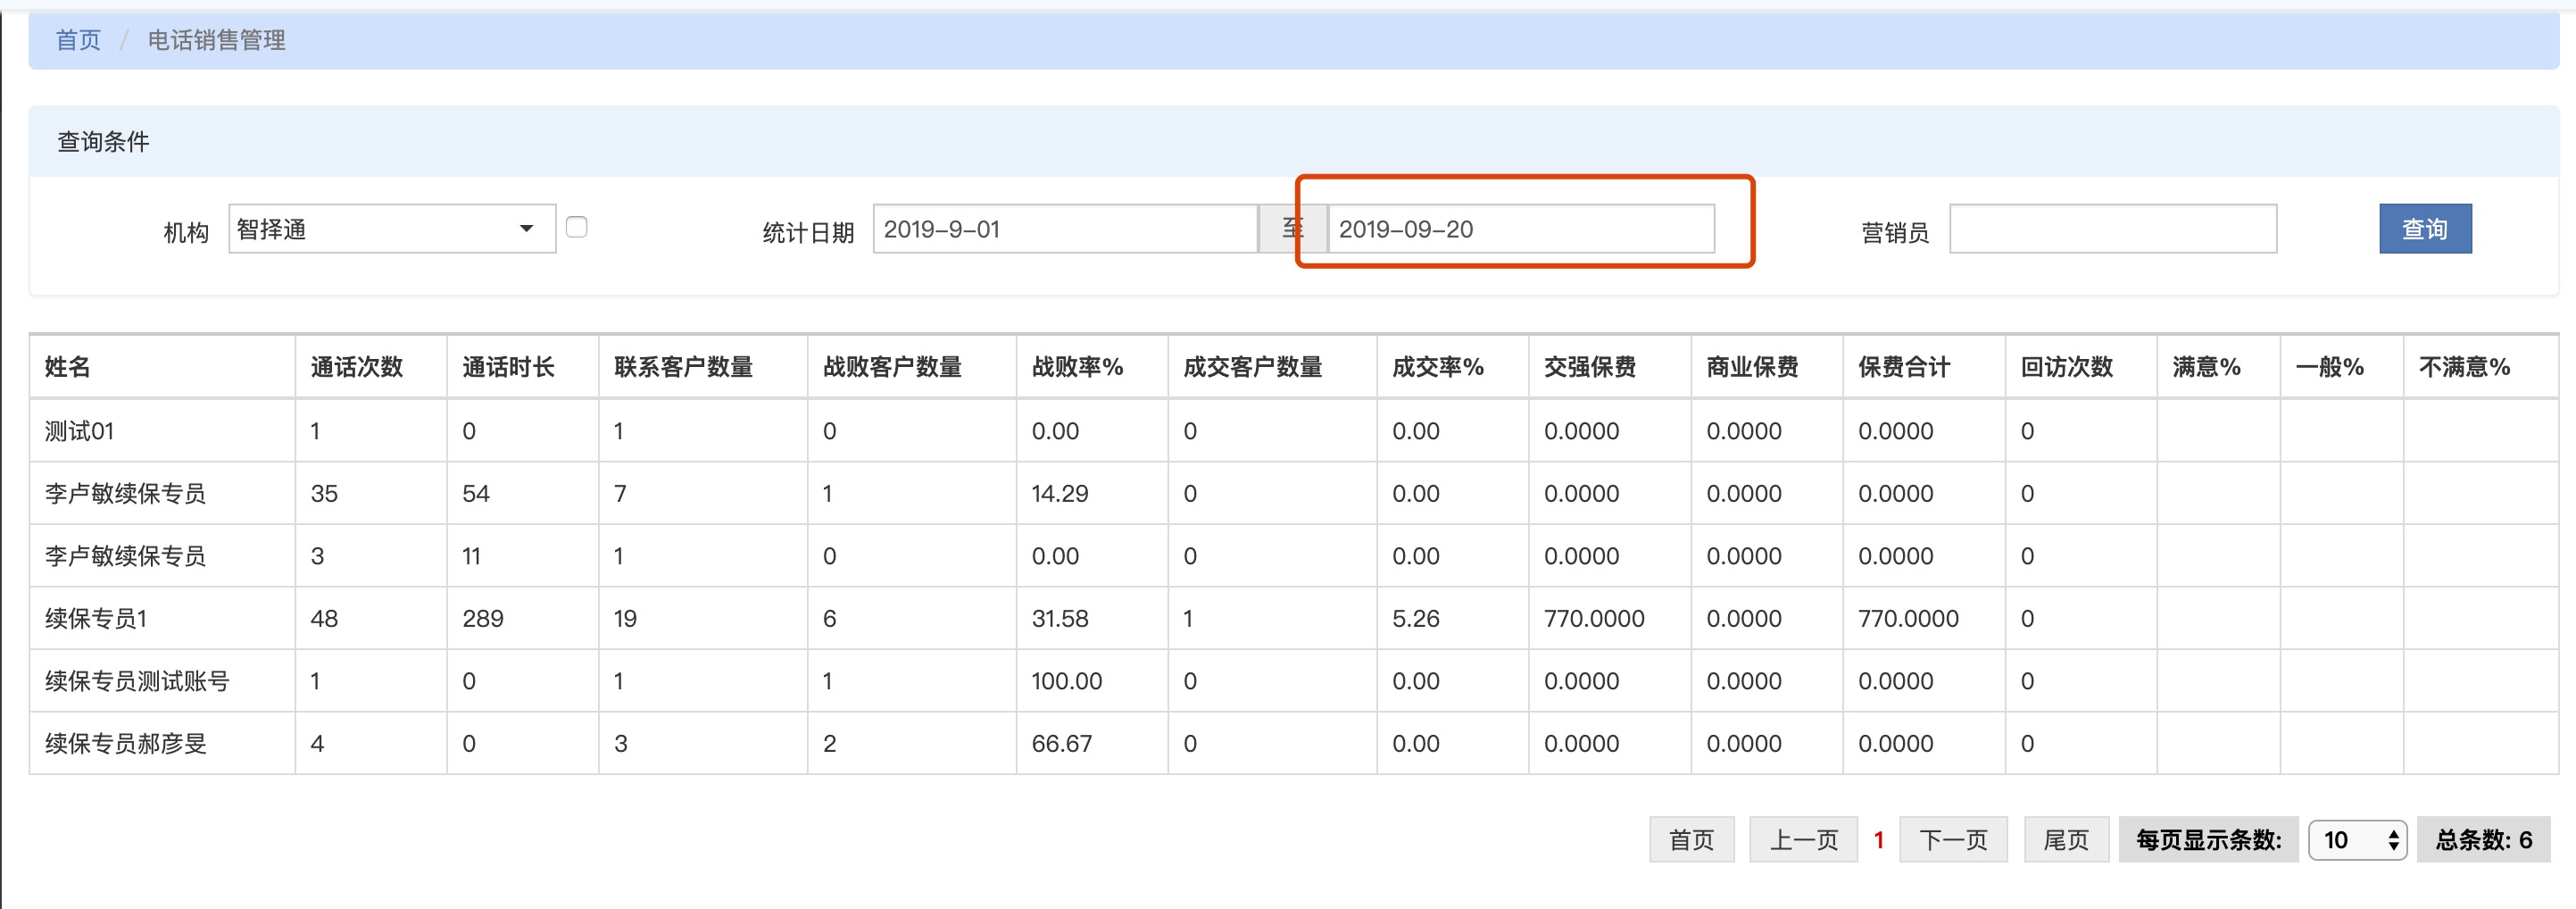This screenshot has height=909, width=2576.
Task: Toggle the checkbox beside the 机构 dropdown
Action: (x=576, y=227)
